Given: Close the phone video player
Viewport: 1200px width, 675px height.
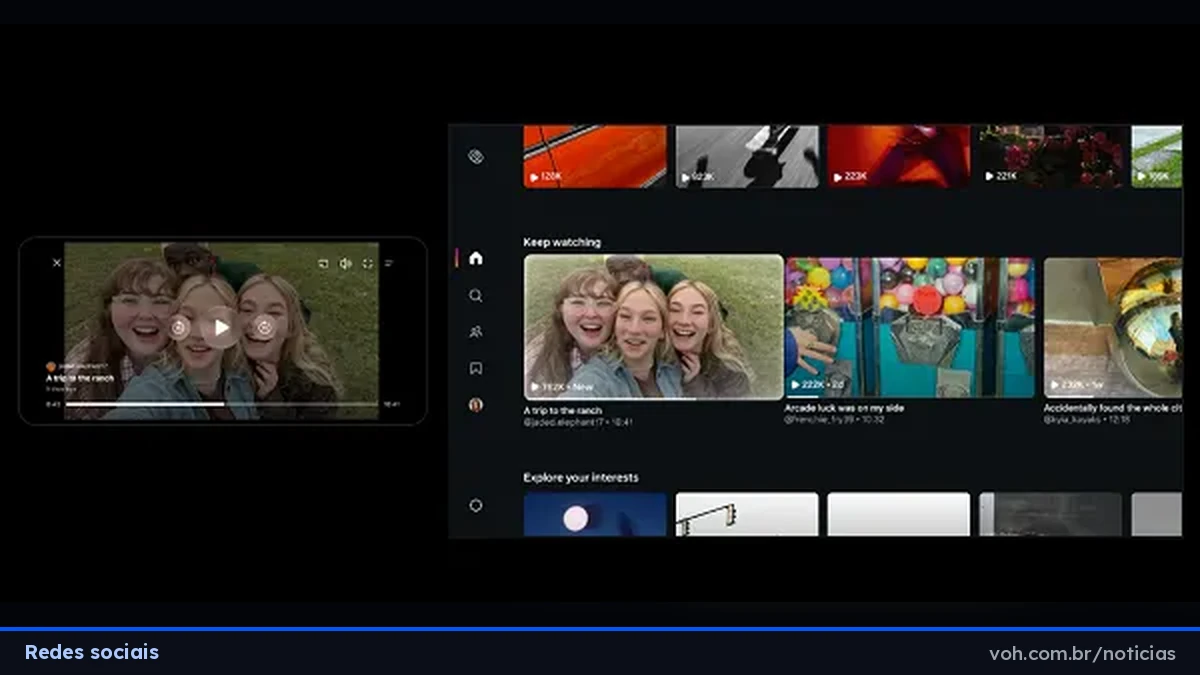Looking at the screenshot, I should [56, 263].
